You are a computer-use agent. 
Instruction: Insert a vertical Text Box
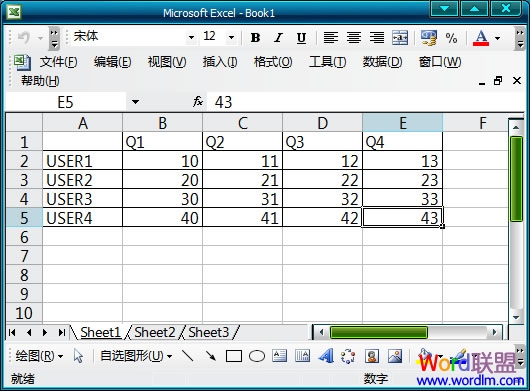point(303,356)
